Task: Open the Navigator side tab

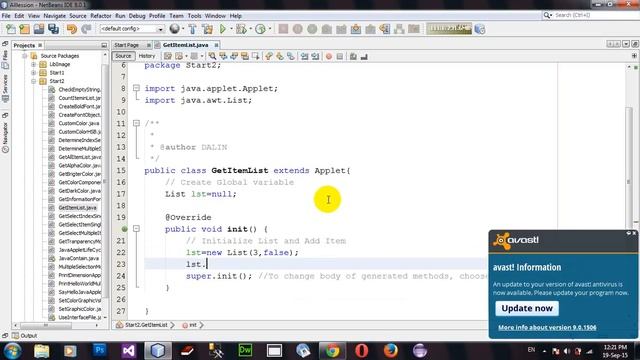Action: (x=5, y=133)
